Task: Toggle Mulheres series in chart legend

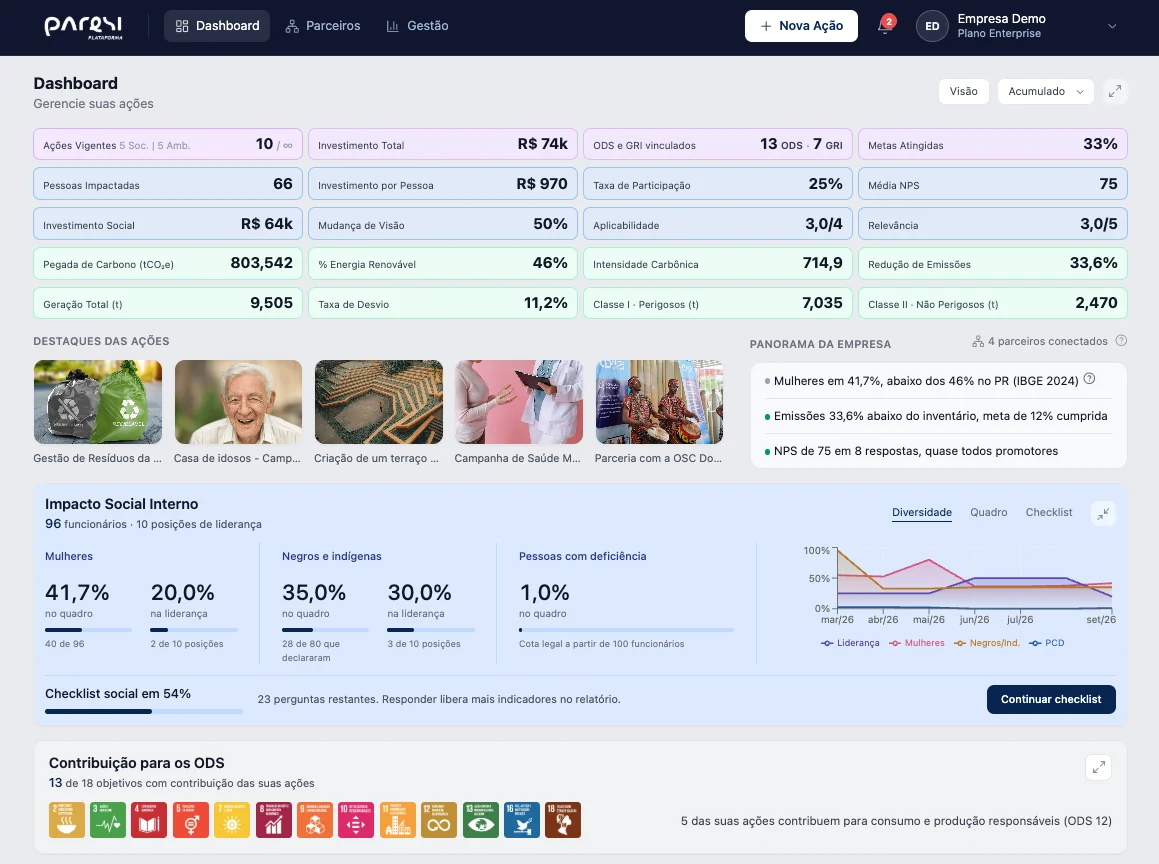Action: point(917,643)
